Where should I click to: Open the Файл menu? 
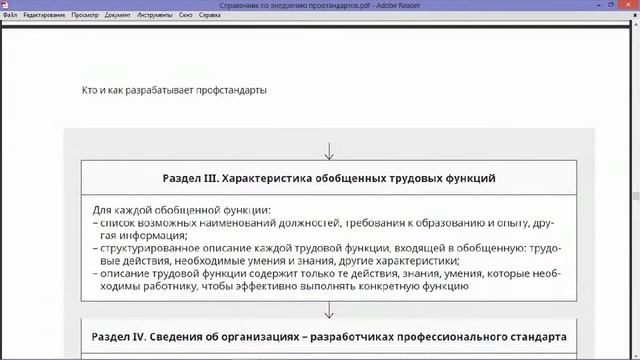point(10,15)
